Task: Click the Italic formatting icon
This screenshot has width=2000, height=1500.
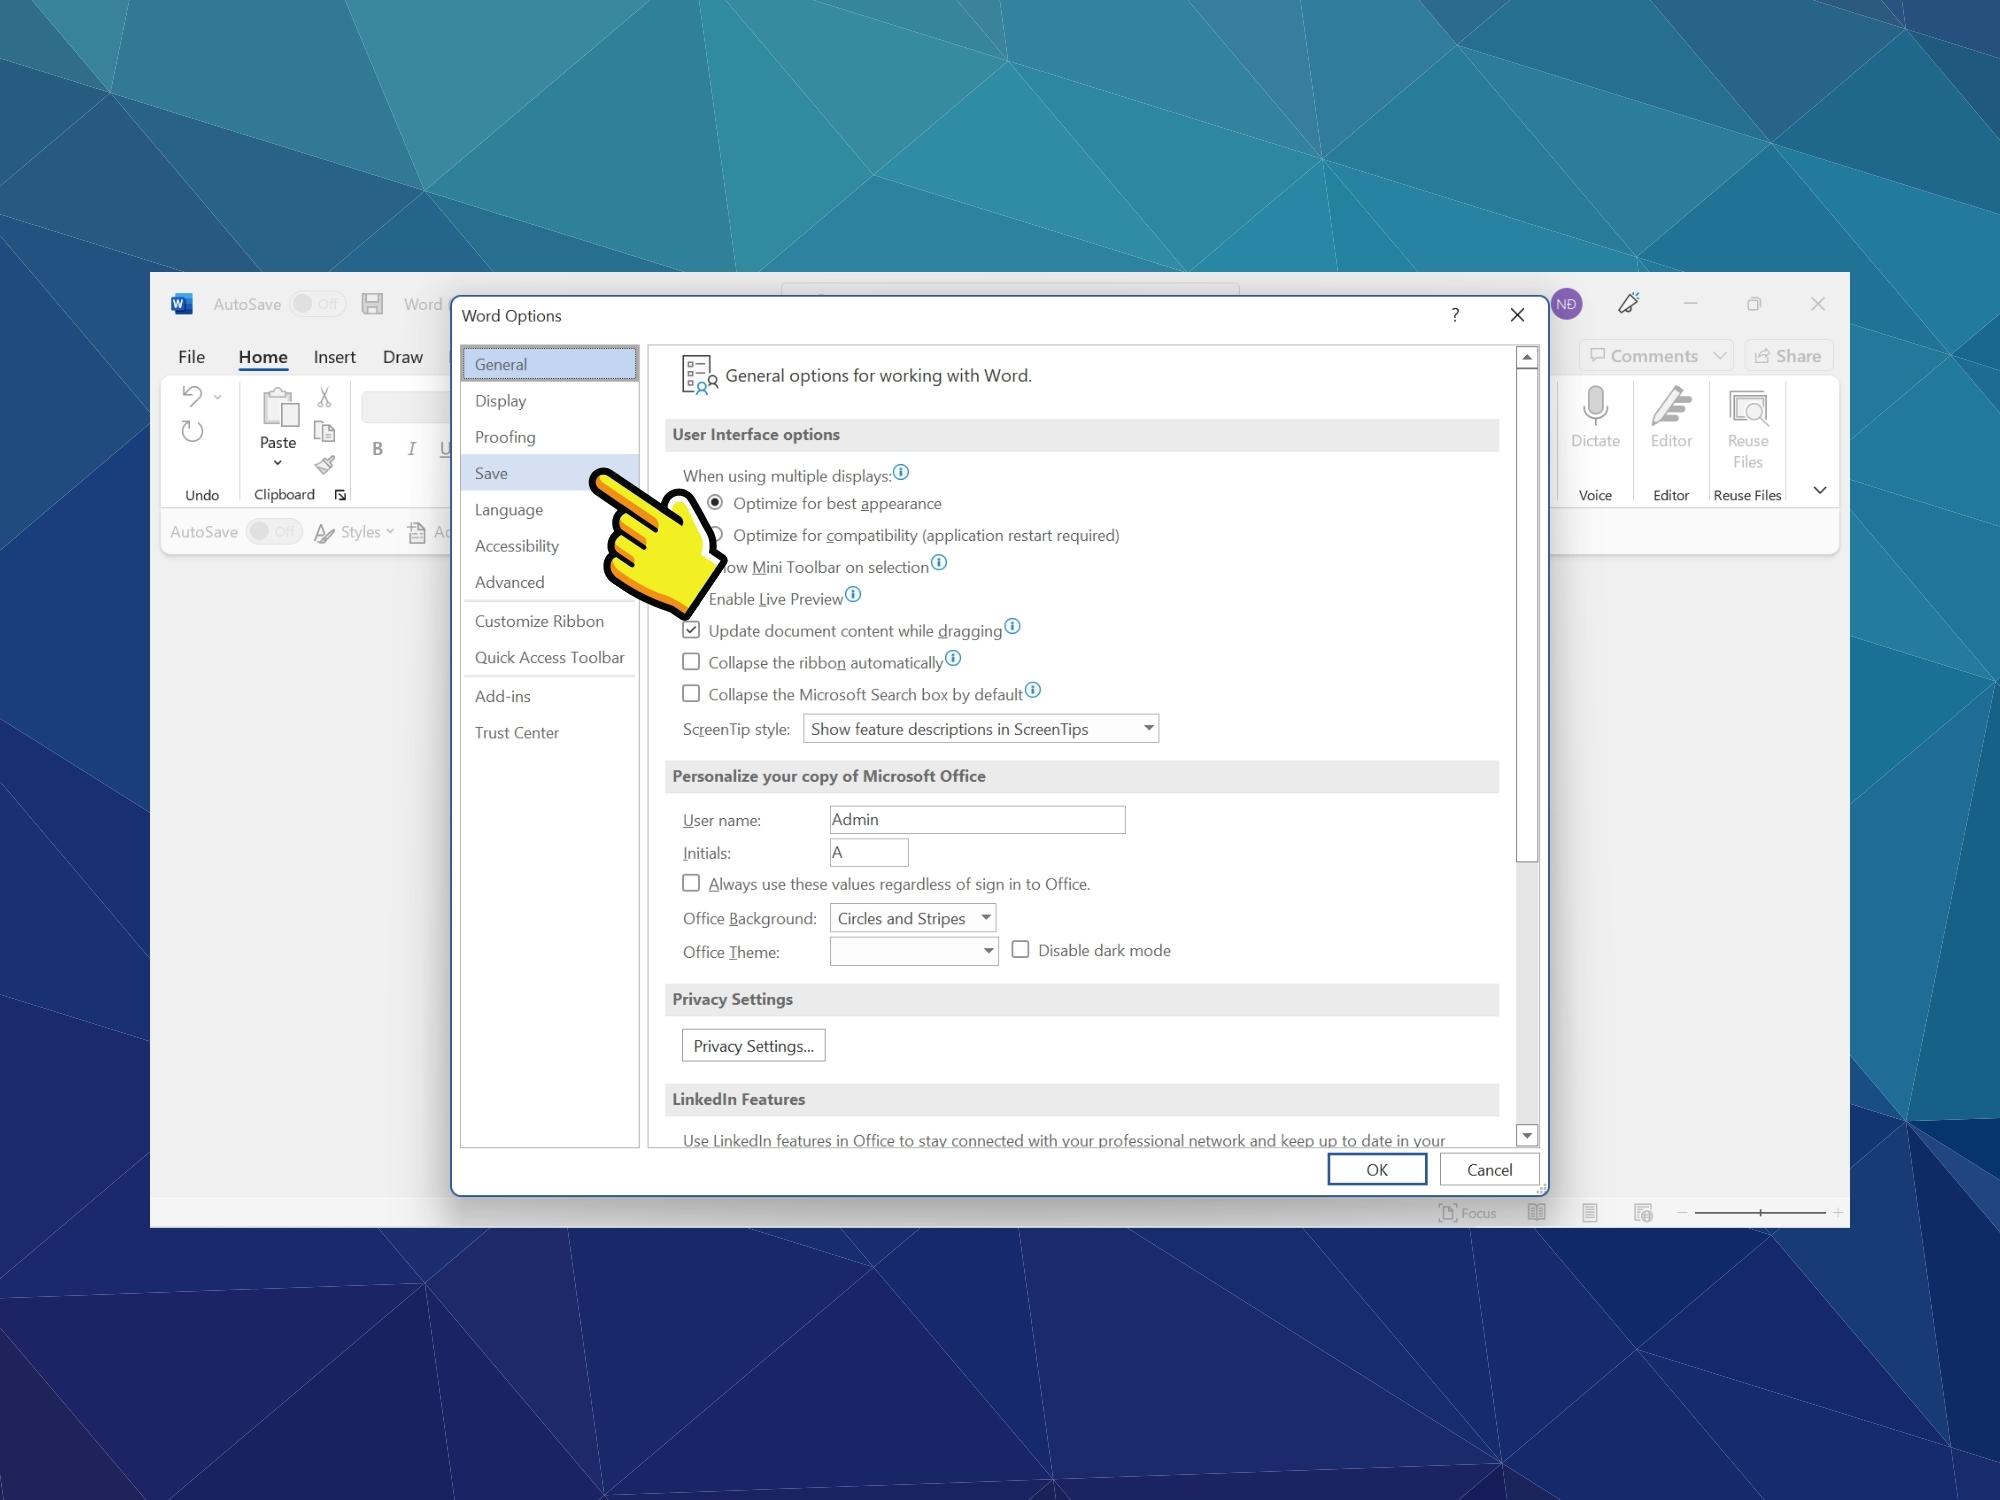Action: click(x=411, y=447)
